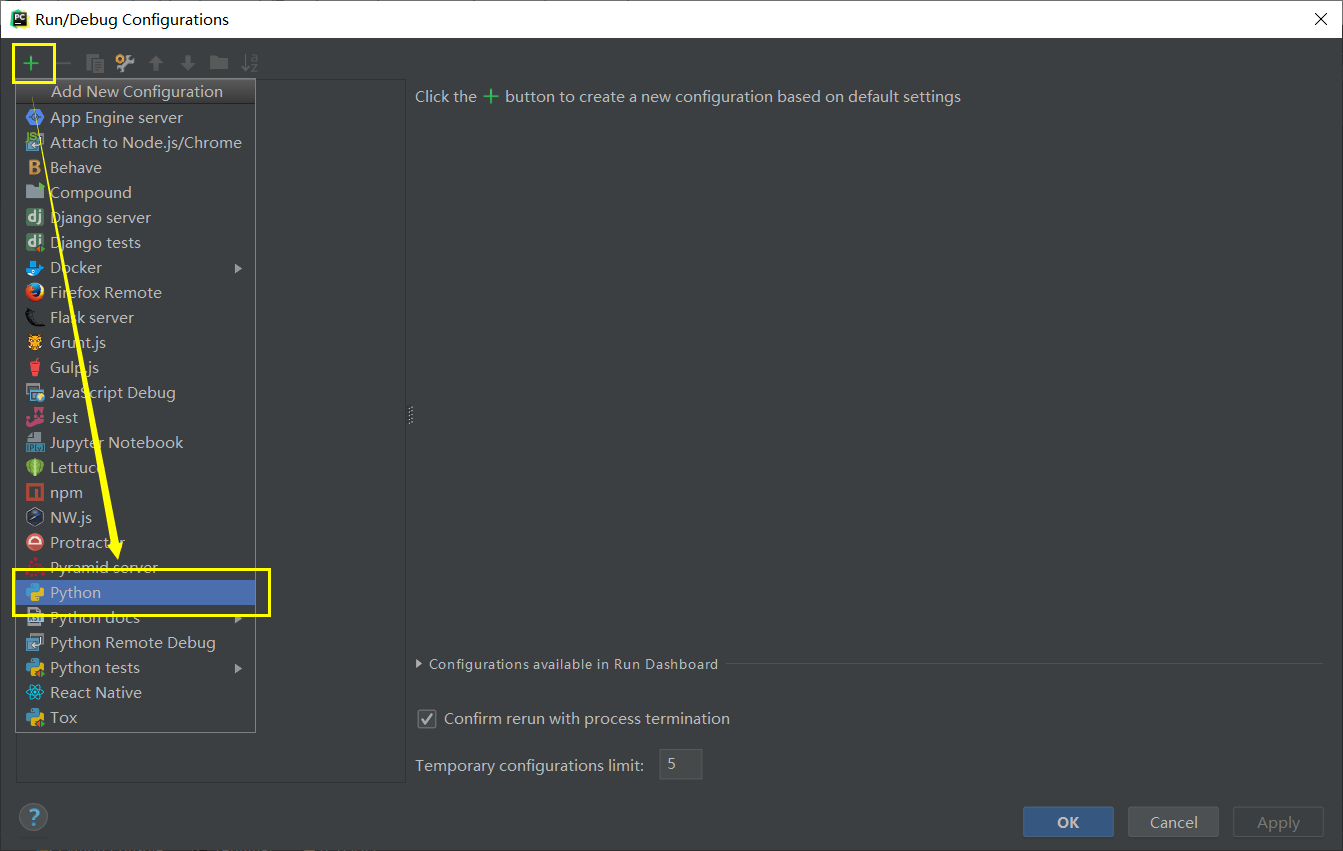The height and width of the screenshot is (851, 1343).
Task: Choose Python Remote Debug configuration type
Action: coord(135,642)
